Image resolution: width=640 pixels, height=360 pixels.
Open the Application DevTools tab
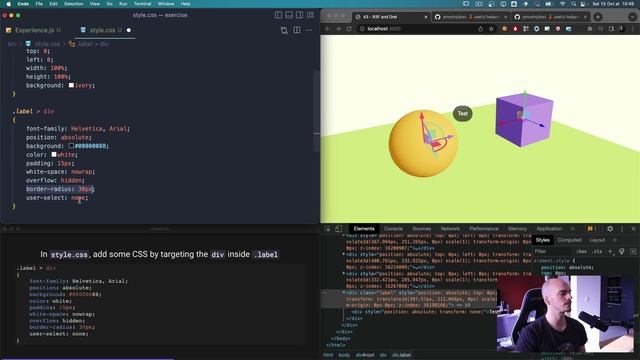(x=549, y=229)
